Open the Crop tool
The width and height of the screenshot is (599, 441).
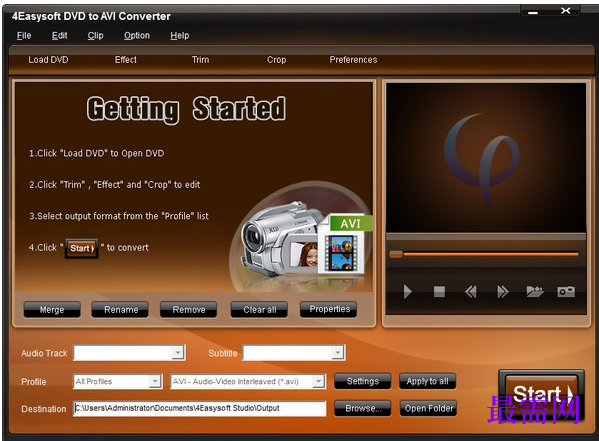[x=277, y=60]
